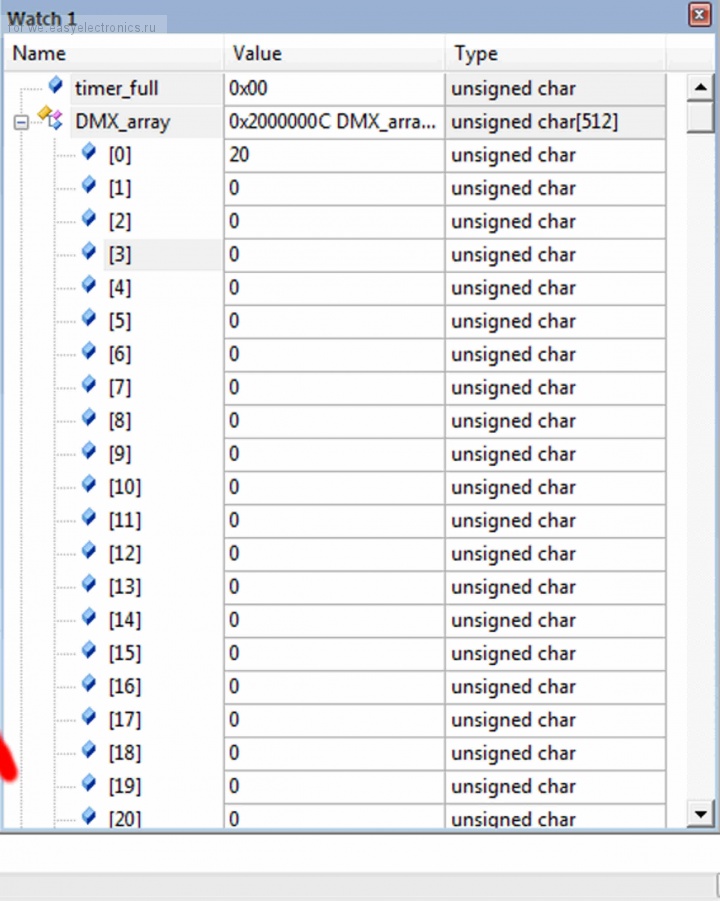The height and width of the screenshot is (901, 720).
Task: Select the Name column header
Action: (x=40, y=54)
